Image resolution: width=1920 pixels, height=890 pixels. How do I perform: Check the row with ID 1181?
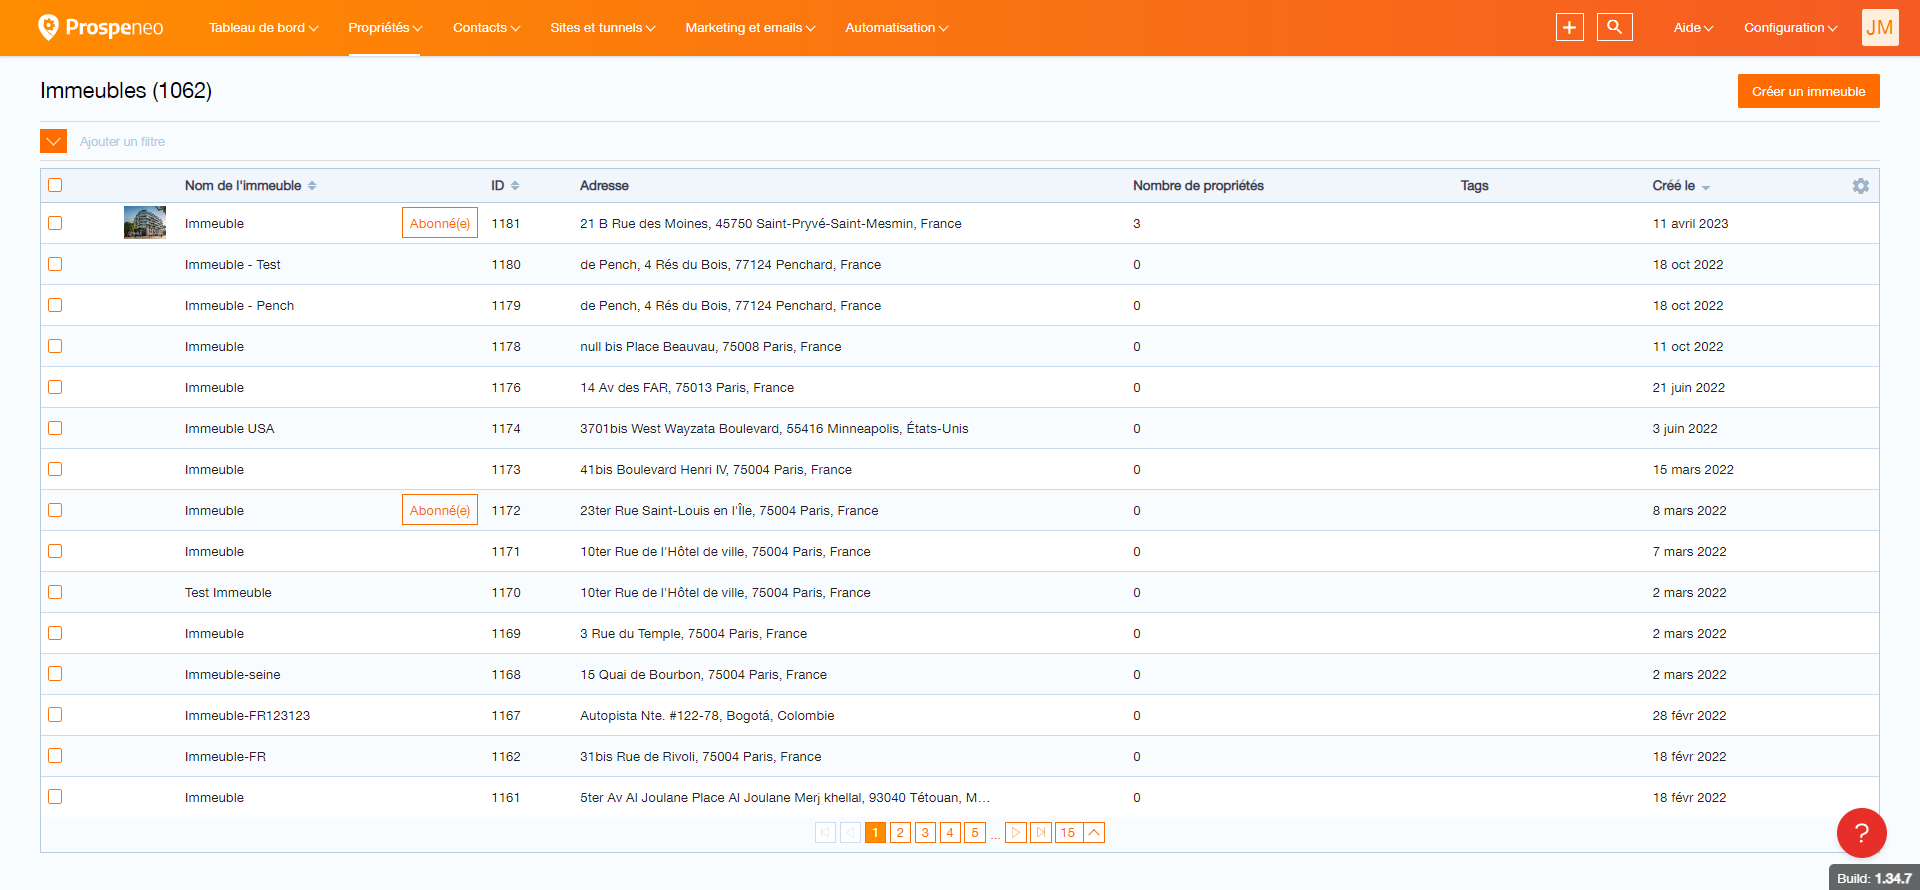click(x=55, y=223)
